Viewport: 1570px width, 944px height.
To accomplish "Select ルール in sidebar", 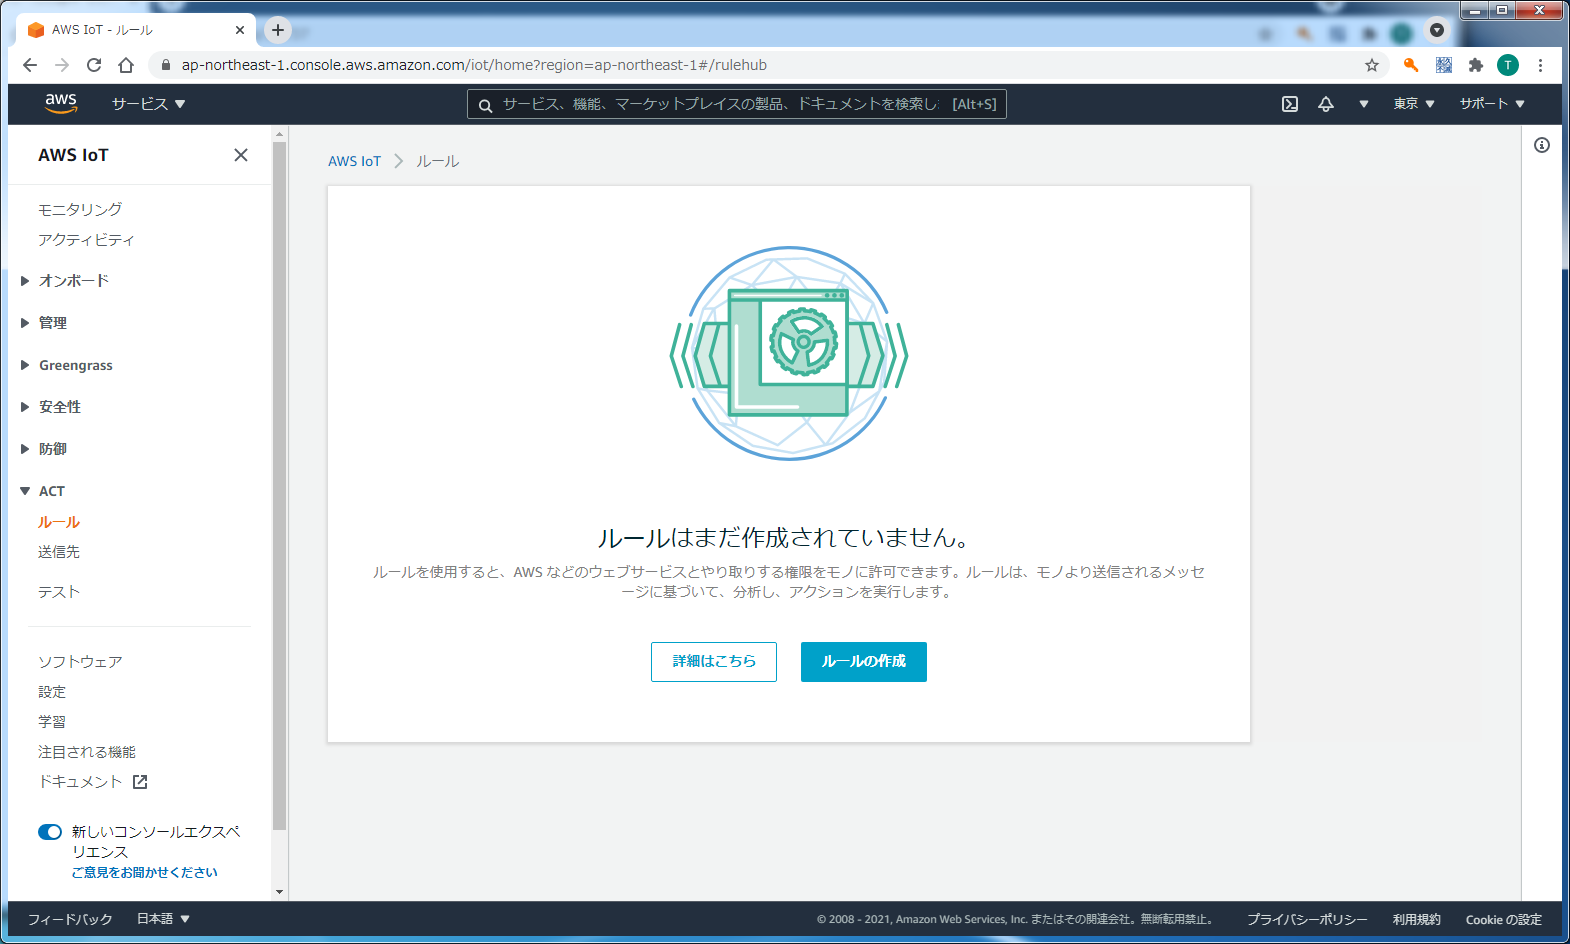I will tap(59, 522).
